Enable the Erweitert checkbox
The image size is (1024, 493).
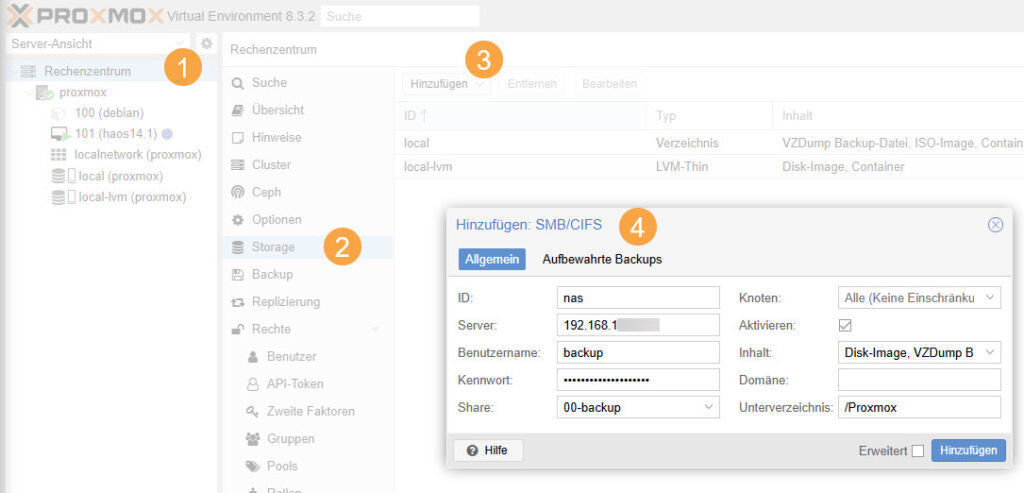click(x=918, y=451)
